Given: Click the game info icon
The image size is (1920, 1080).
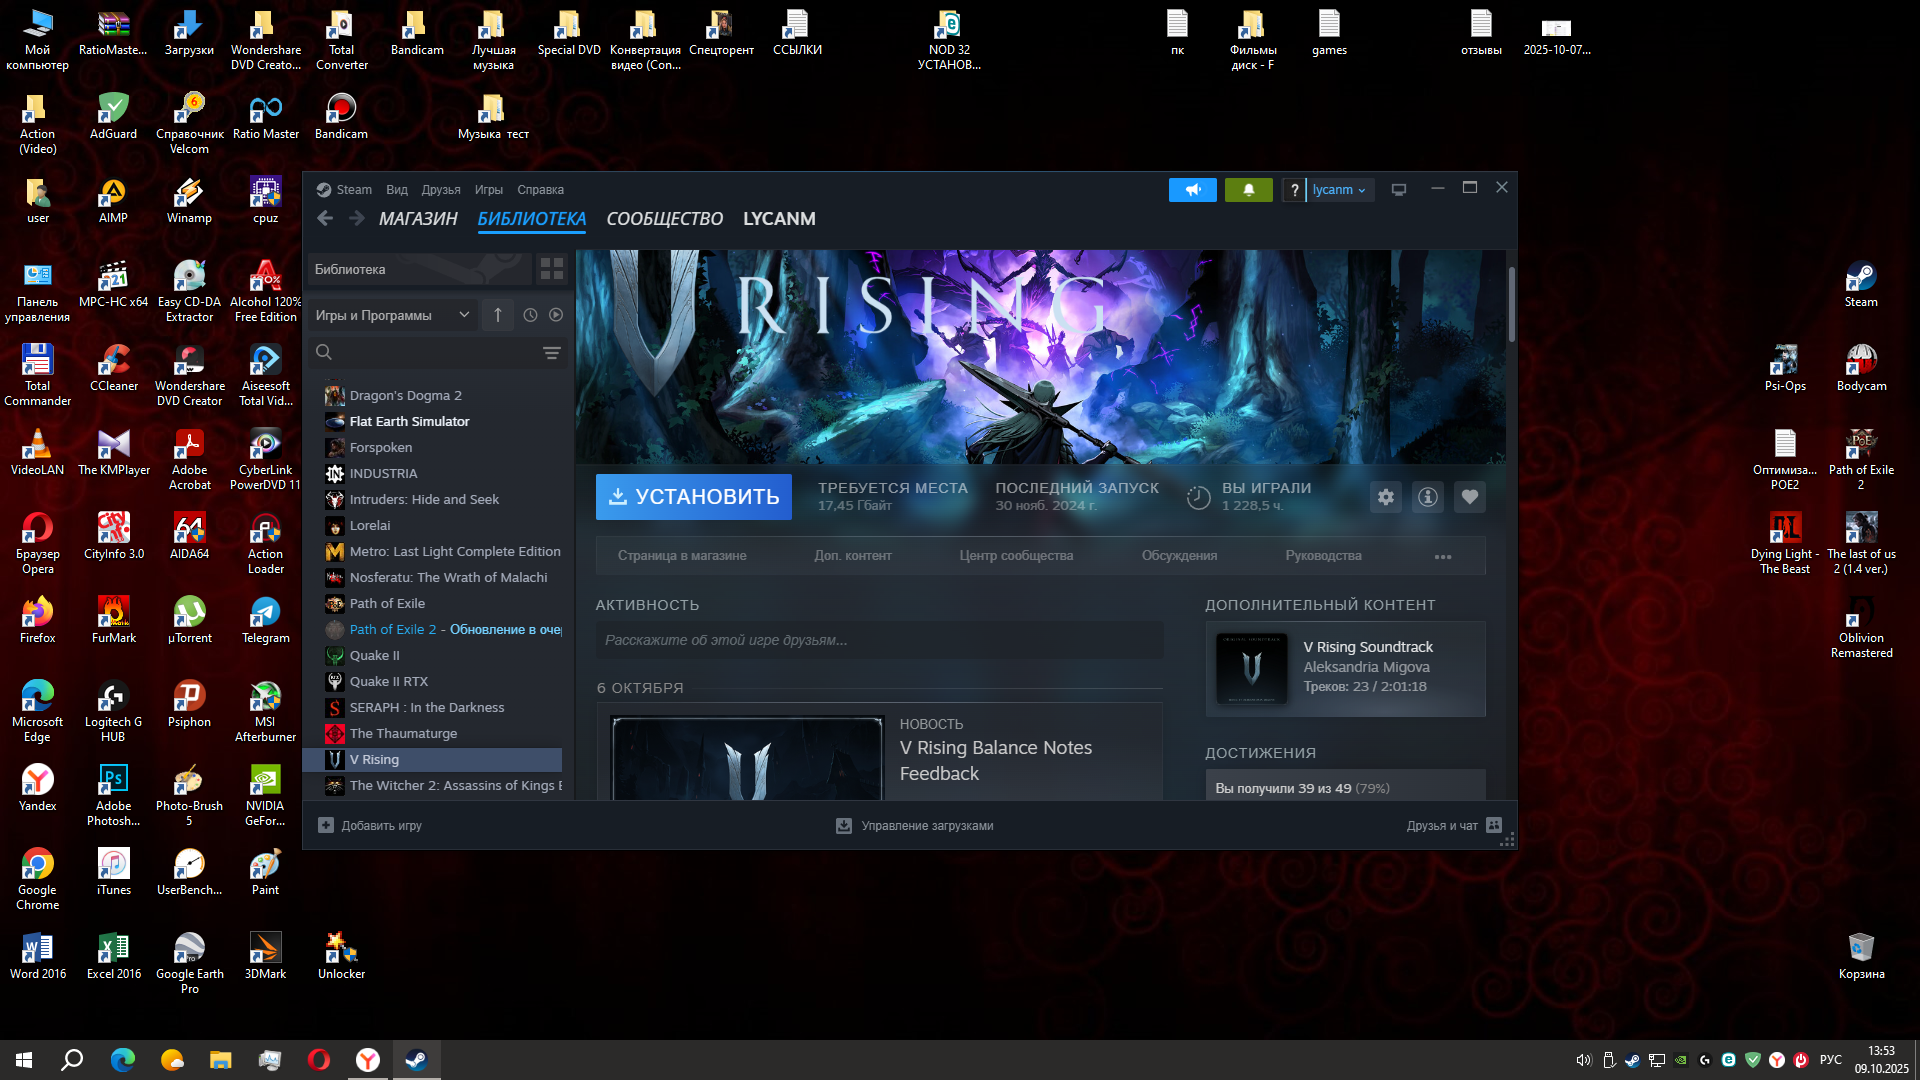Looking at the screenshot, I should [1427, 497].
